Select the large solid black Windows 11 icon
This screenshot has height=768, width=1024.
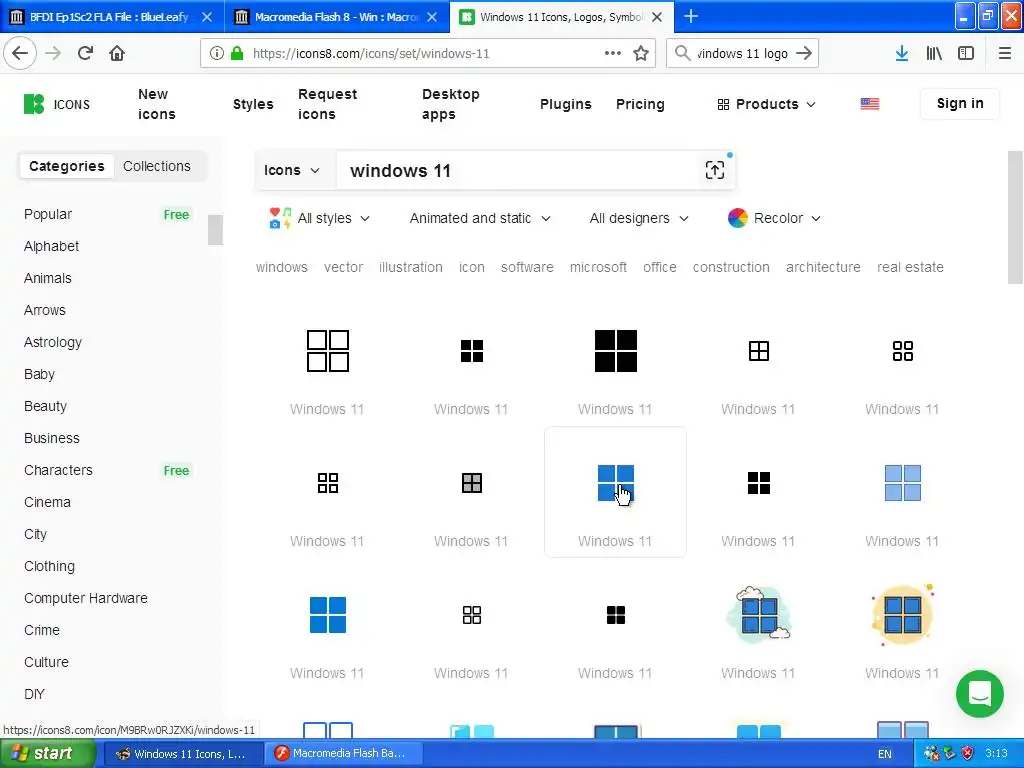point(615,351)
